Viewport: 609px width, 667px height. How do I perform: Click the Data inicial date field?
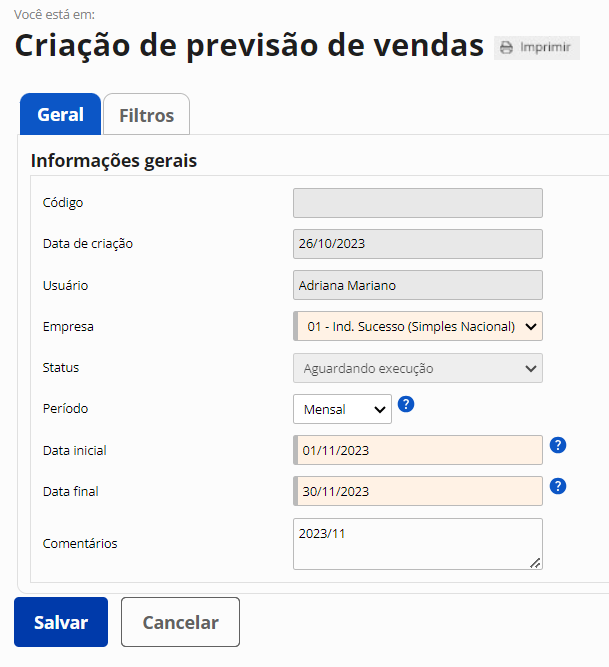tap(418, 450)
